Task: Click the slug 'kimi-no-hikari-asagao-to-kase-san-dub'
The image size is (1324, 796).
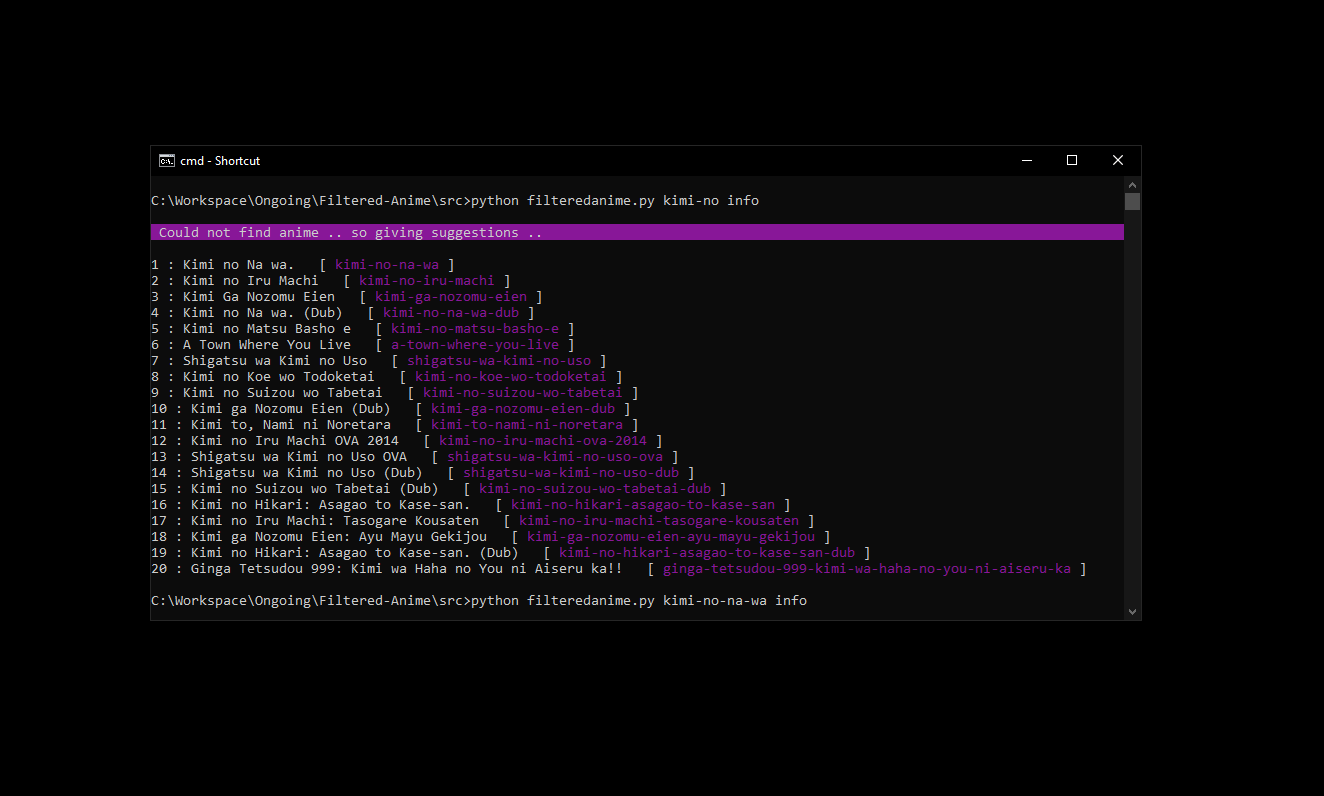Action: click(707, 553)
